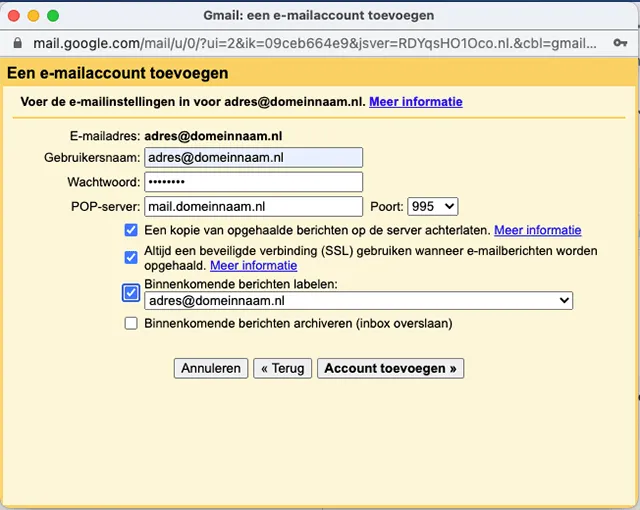640x510 pixels.
Task: Go back with the « Terug button
Action: pos(282,368)
